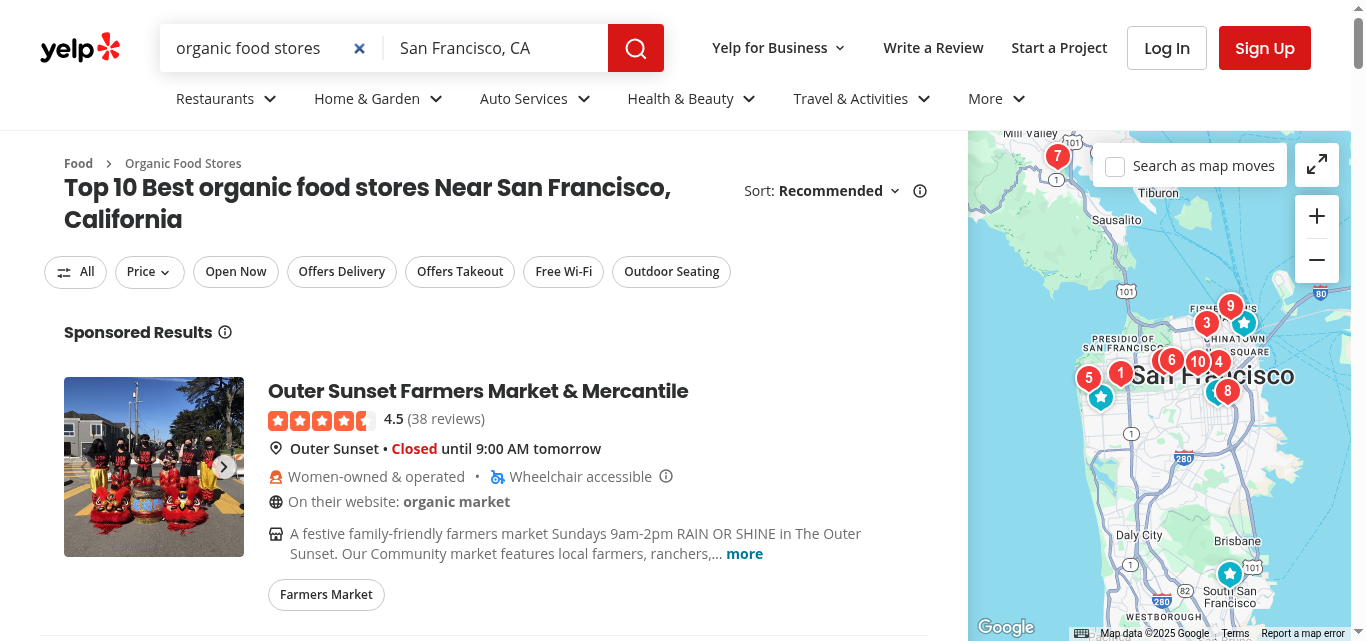Advance photo with the next arrow on thumbnail
This screenshot has width=1366, height=641.
(225, 467)
